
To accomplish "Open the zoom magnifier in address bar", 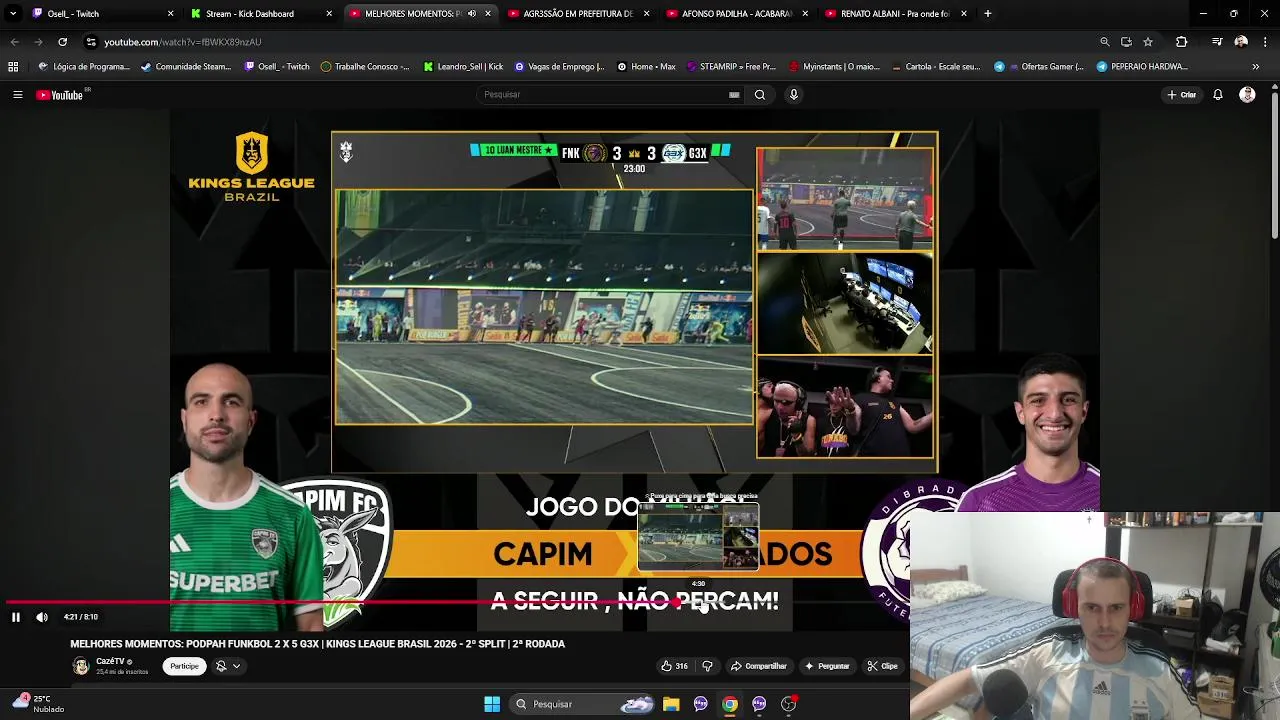I will (1104, 42).
